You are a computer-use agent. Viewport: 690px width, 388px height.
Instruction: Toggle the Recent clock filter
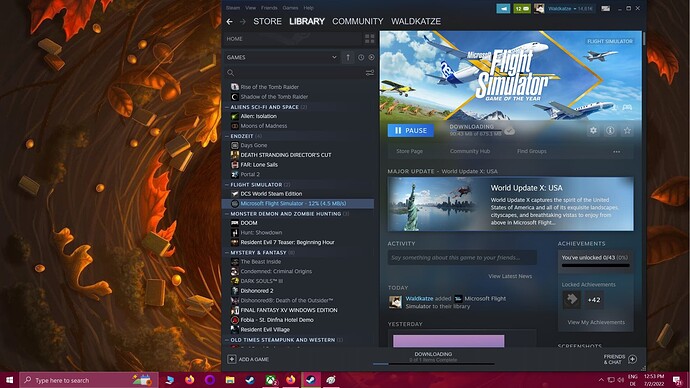coord(361,57)
